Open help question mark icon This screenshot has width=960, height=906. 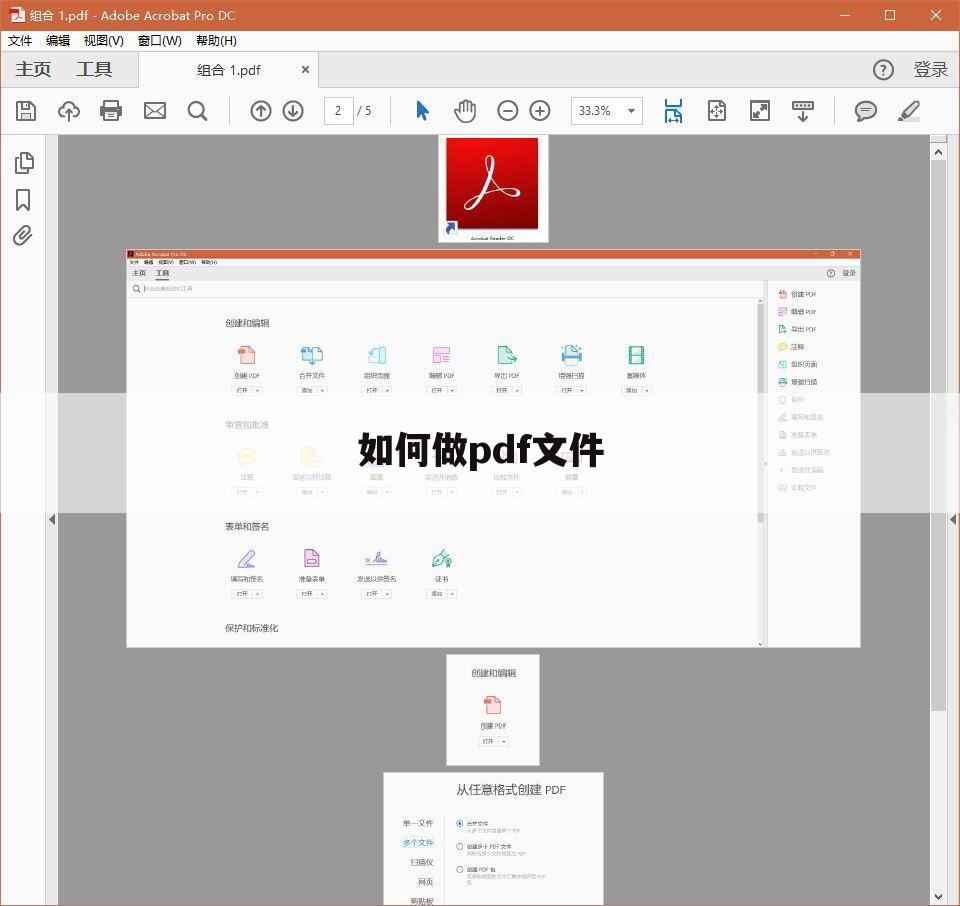tap(883, 70)
